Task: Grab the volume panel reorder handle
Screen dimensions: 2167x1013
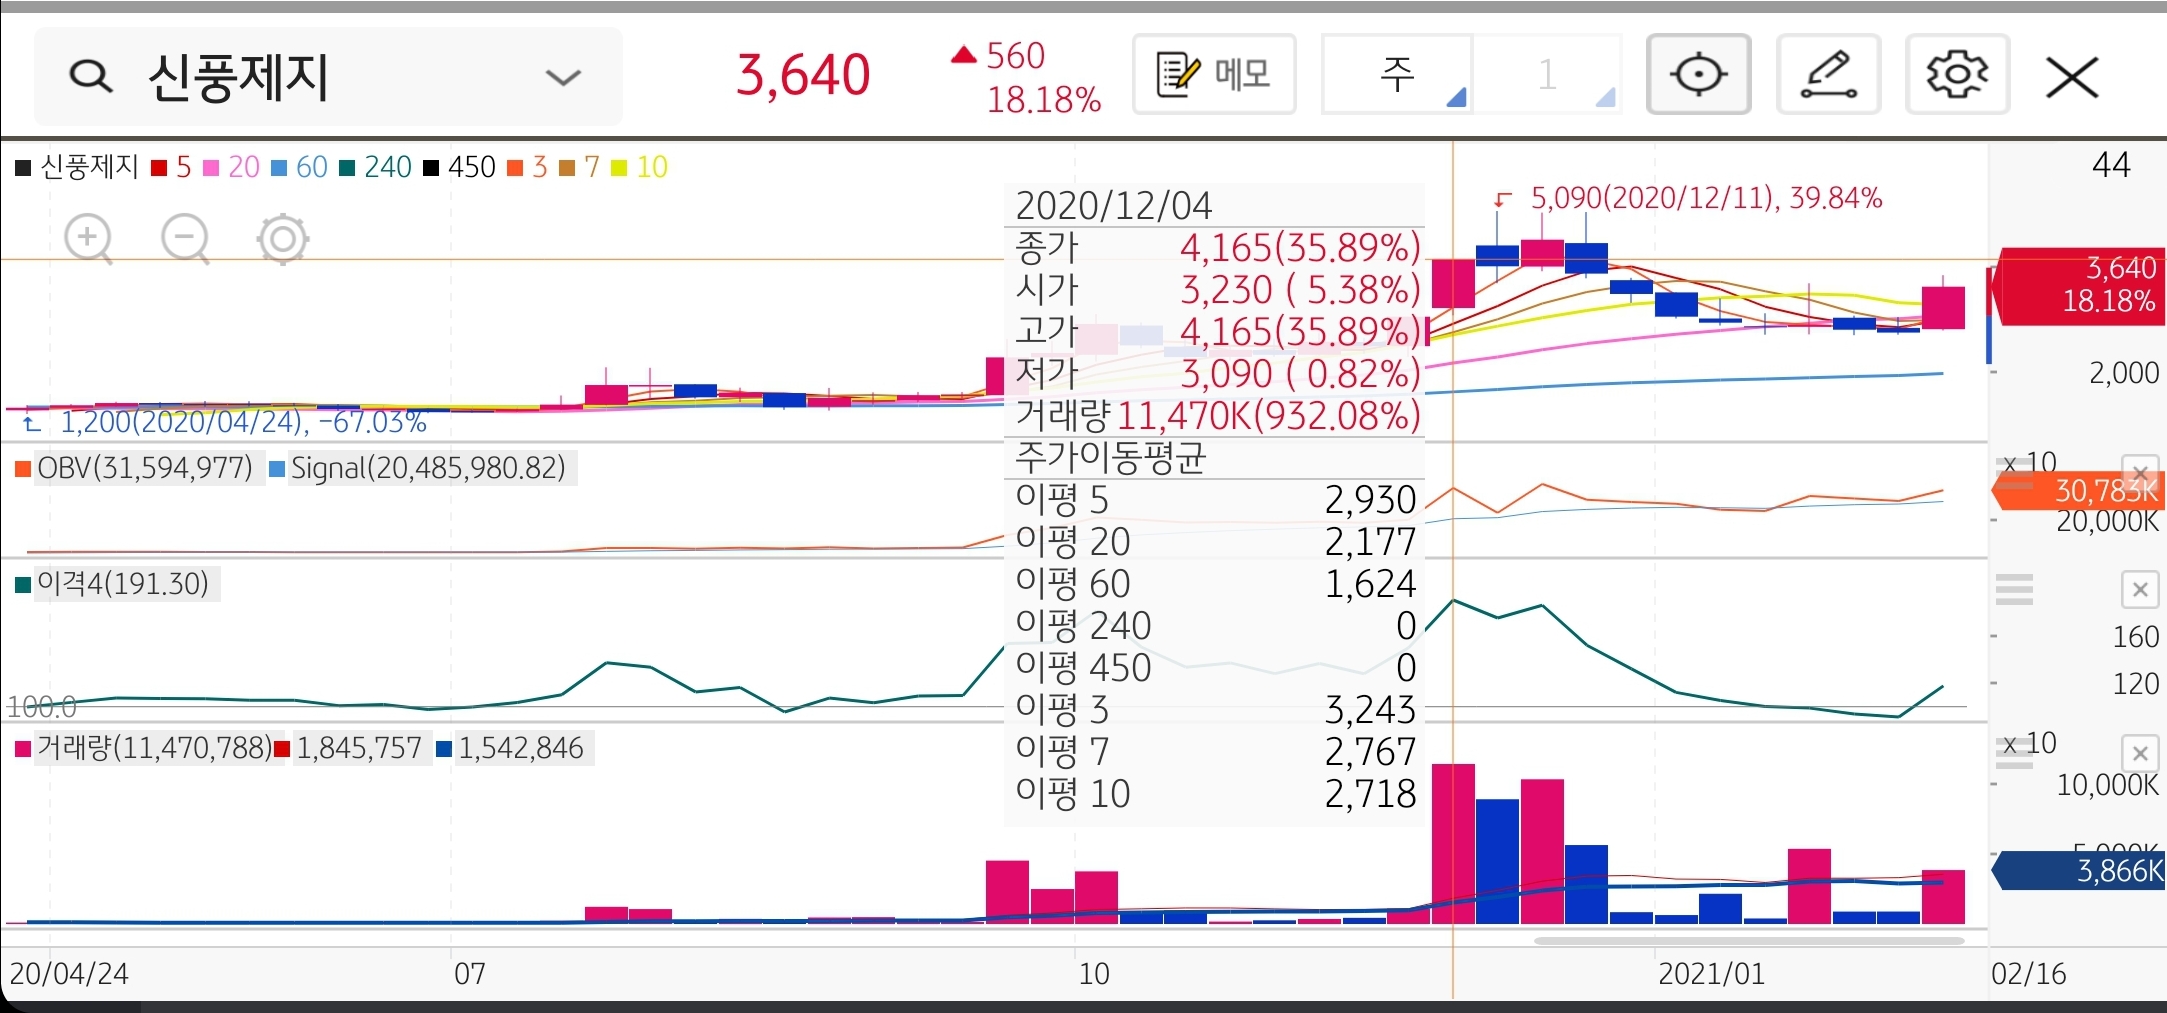Action: (2014, 754)
